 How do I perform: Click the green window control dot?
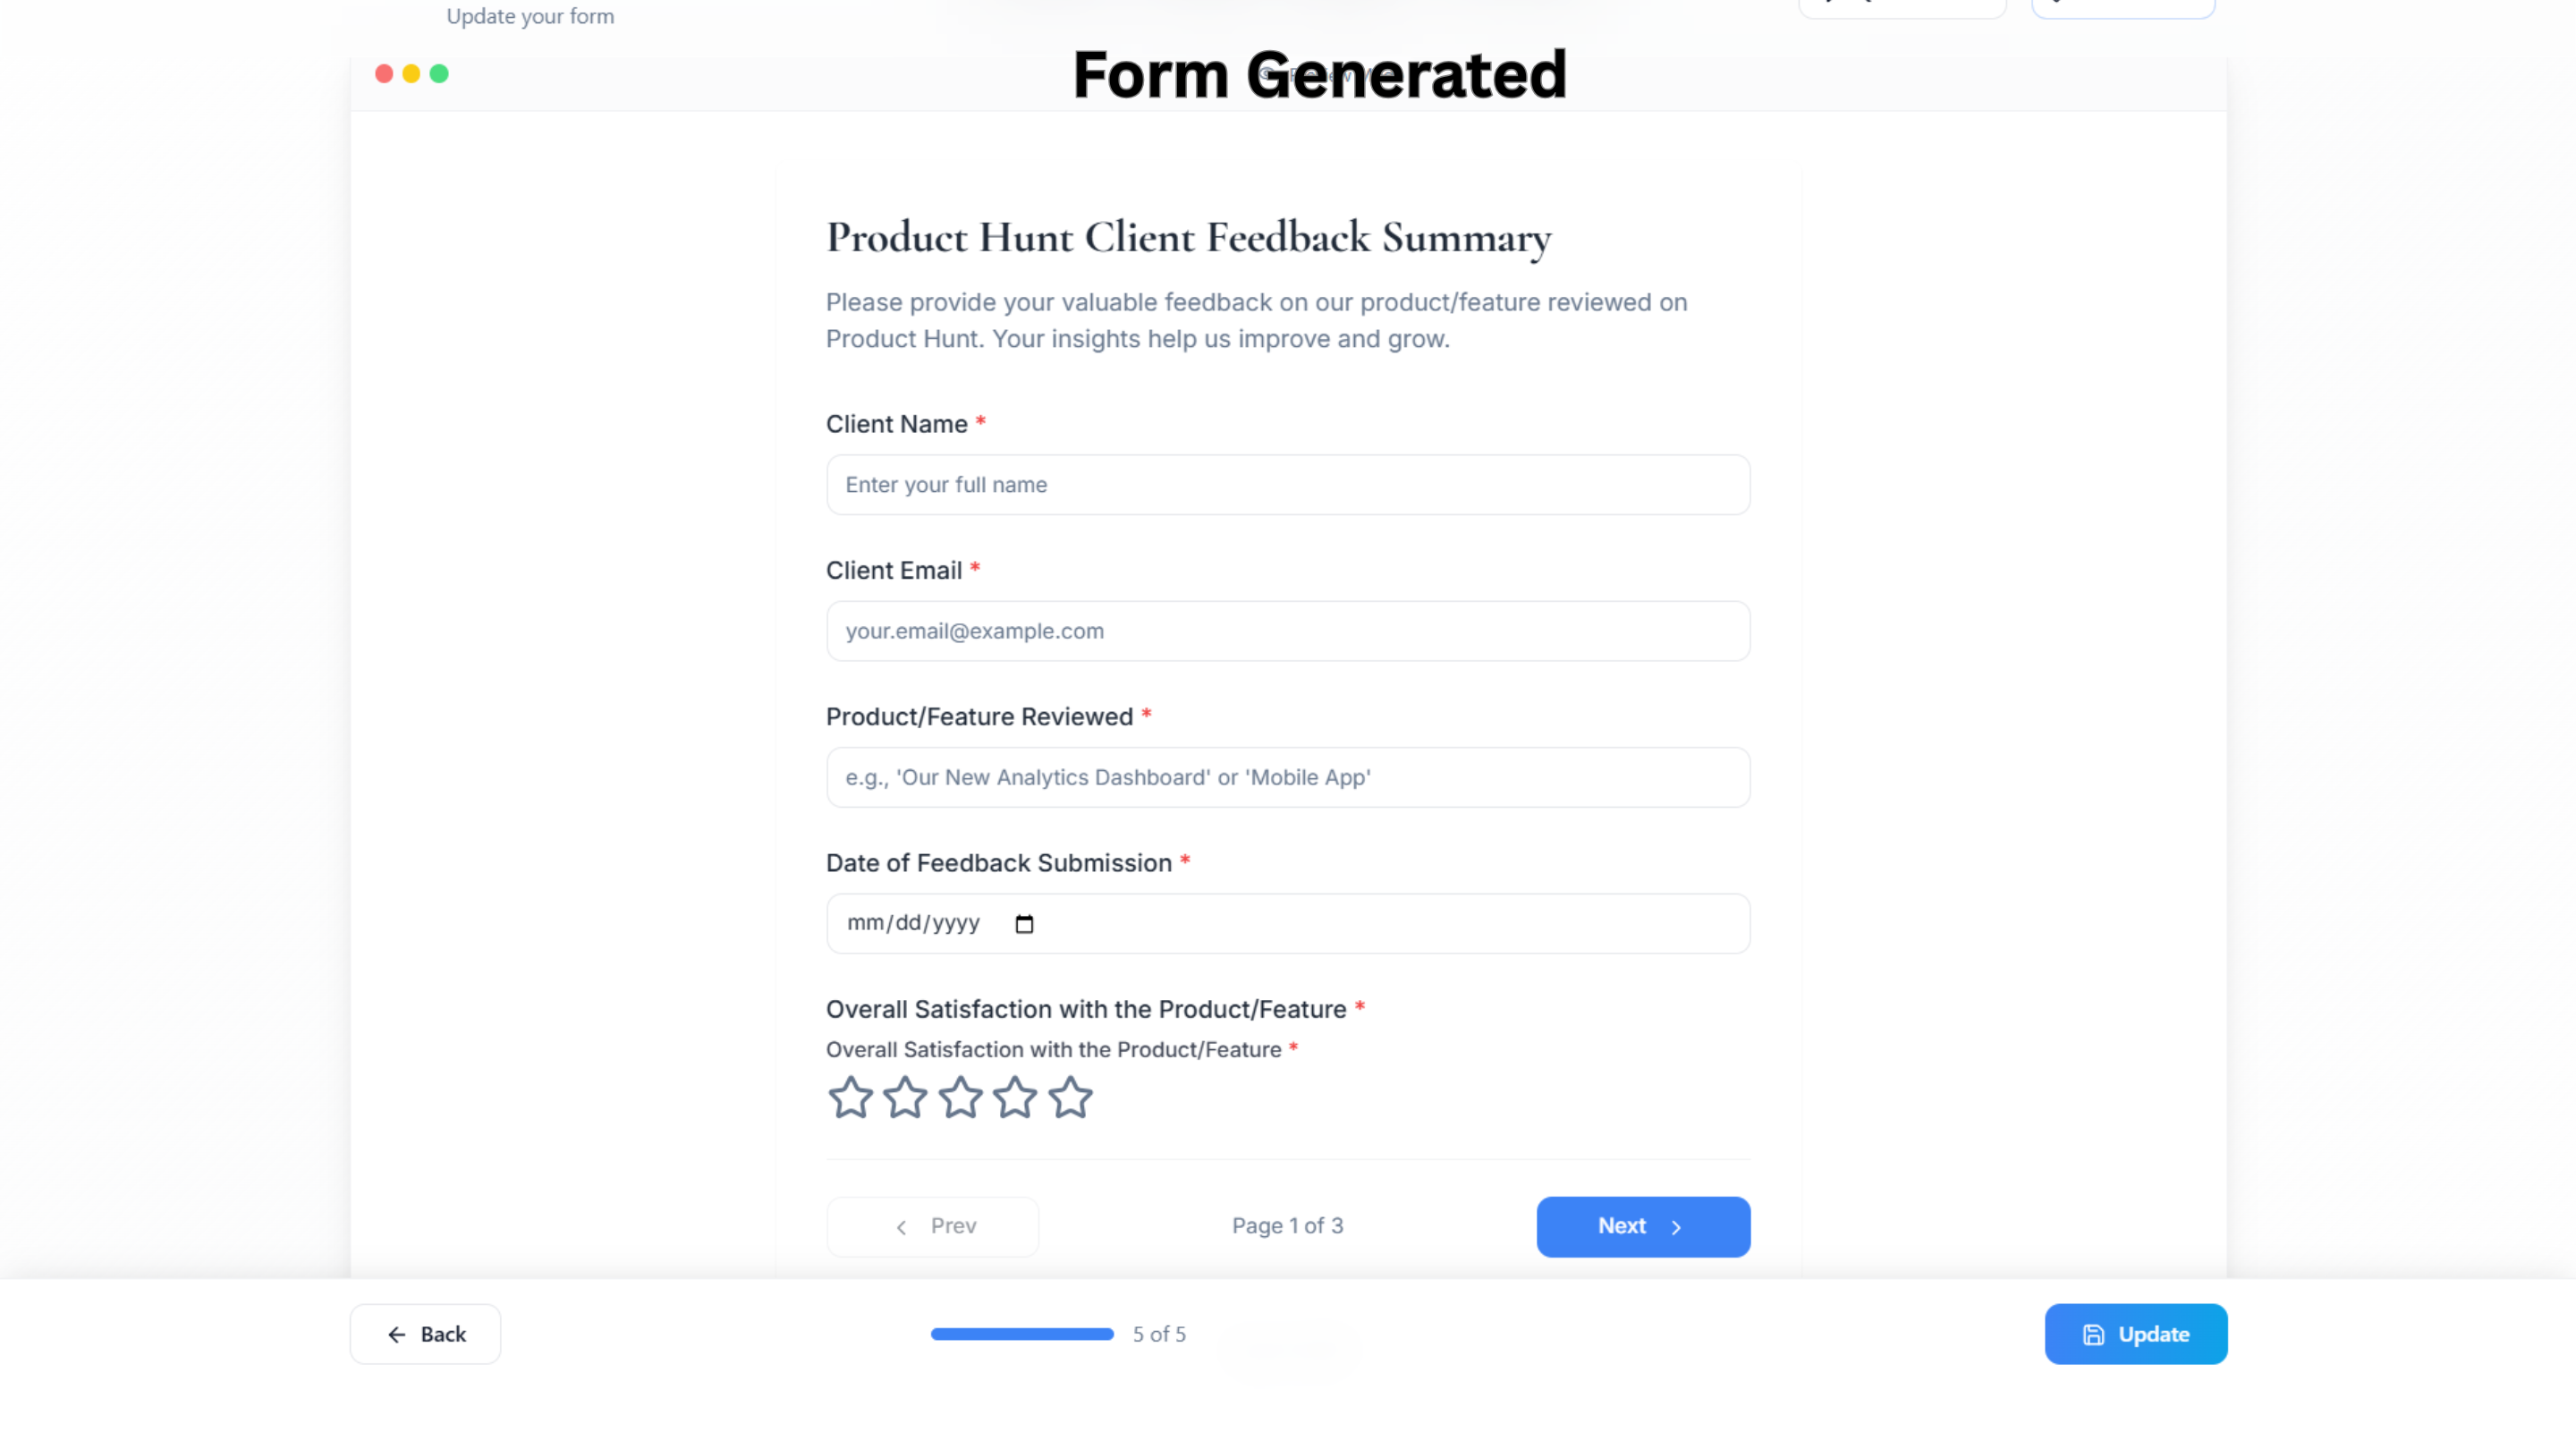439,74
